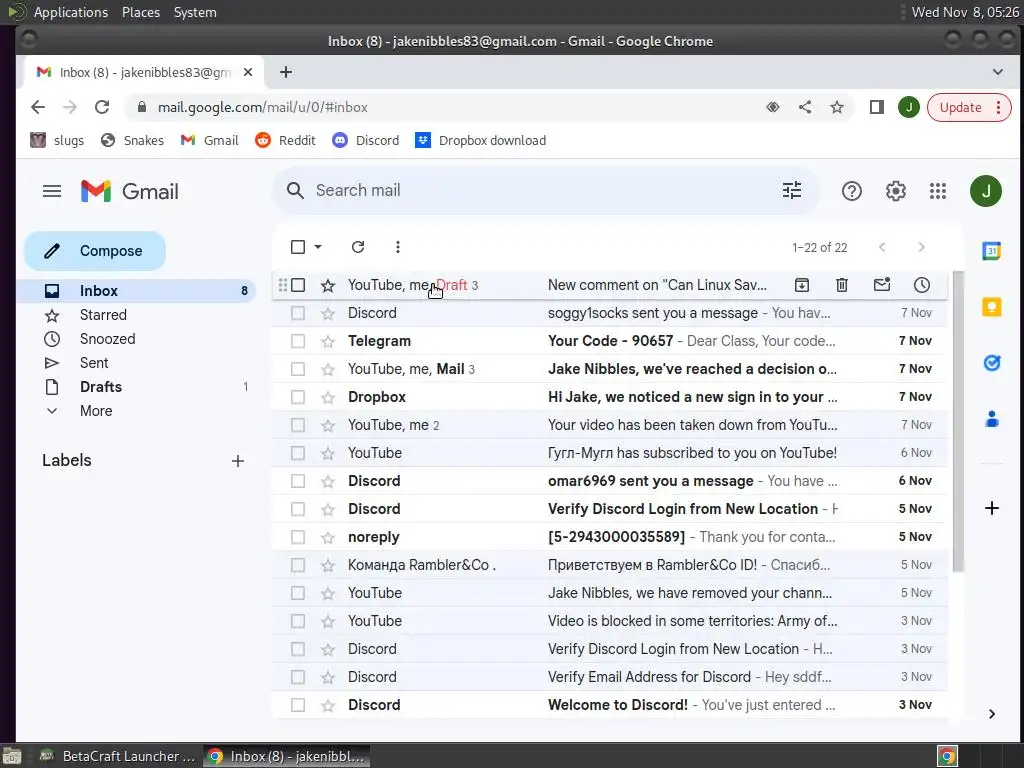Open the Dropbox download bookmark
Screen dimensions: 1024x768
pyautogui.click(x=481, y=140)
